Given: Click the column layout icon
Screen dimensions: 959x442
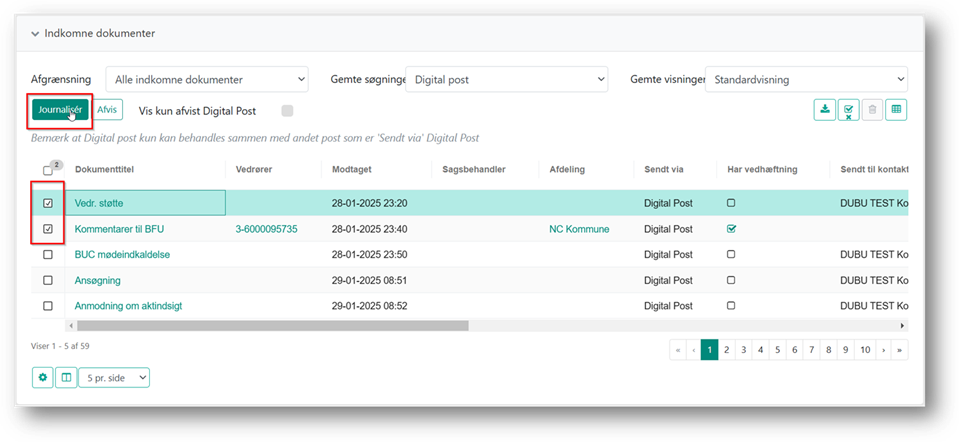Looking at the screenshot, I should pyautogui.click(x=66, y=377).
